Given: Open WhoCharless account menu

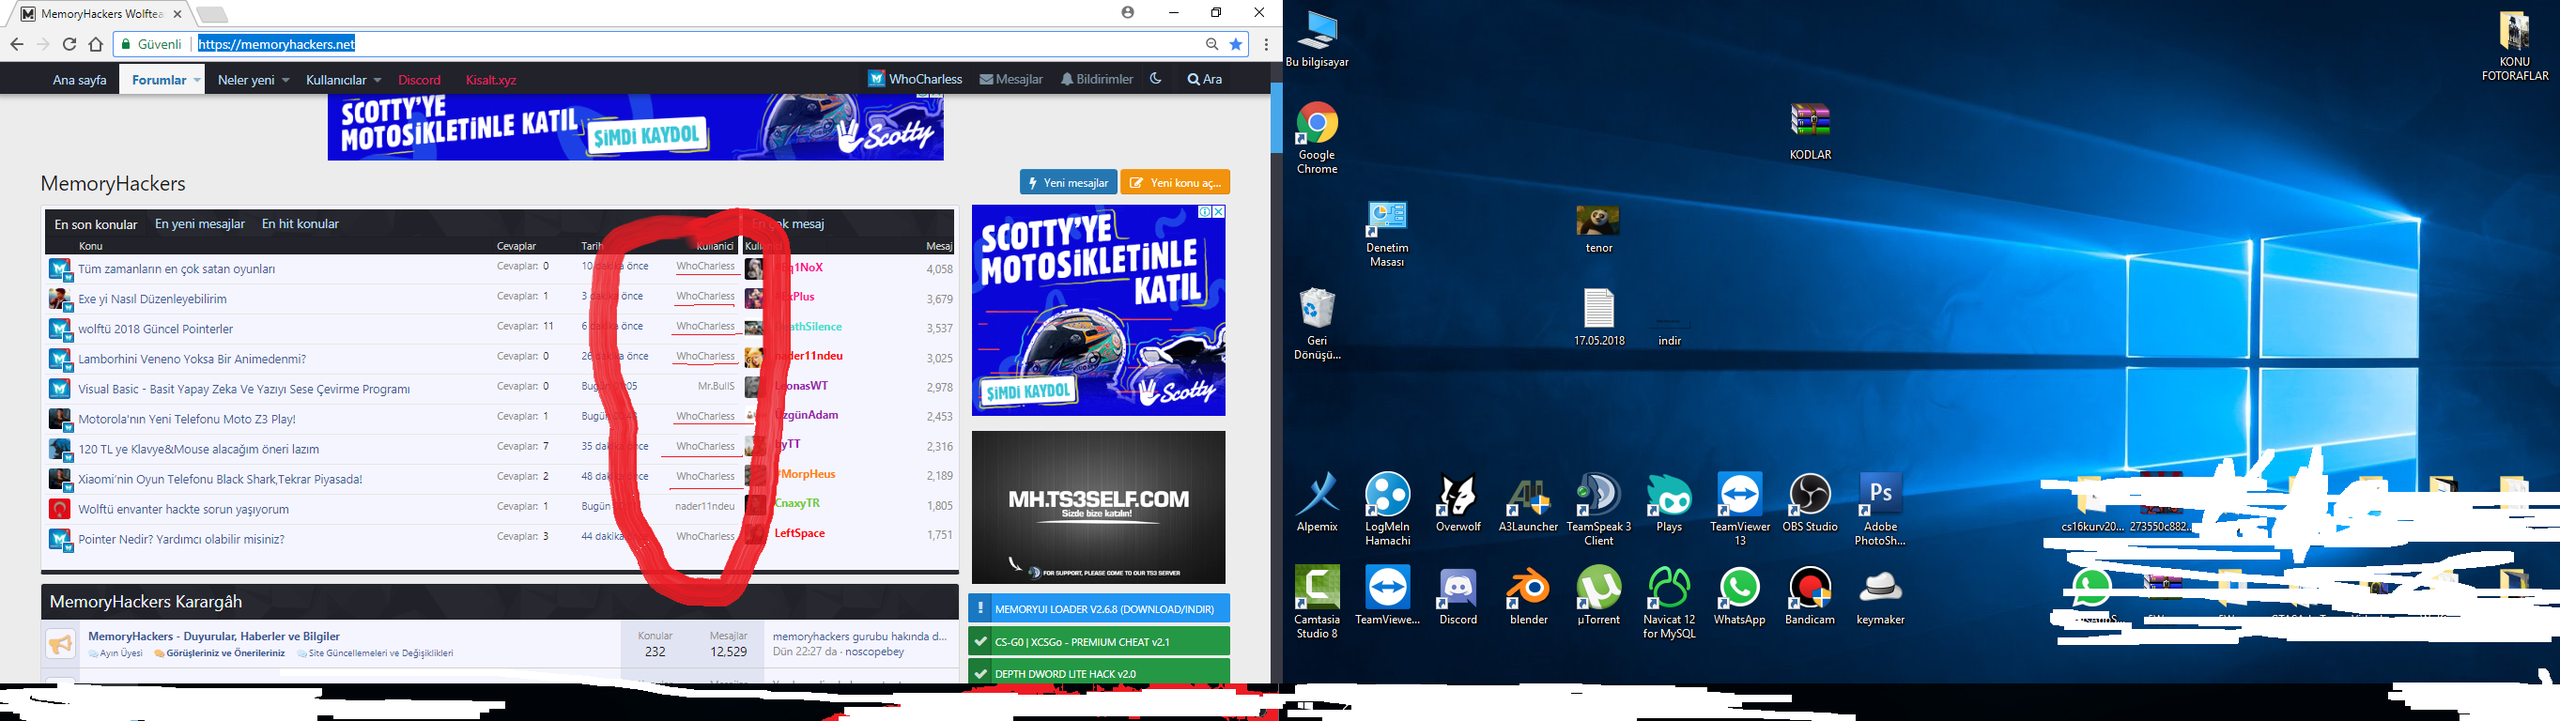Looking at the screenshot, I should coord(915,79).
